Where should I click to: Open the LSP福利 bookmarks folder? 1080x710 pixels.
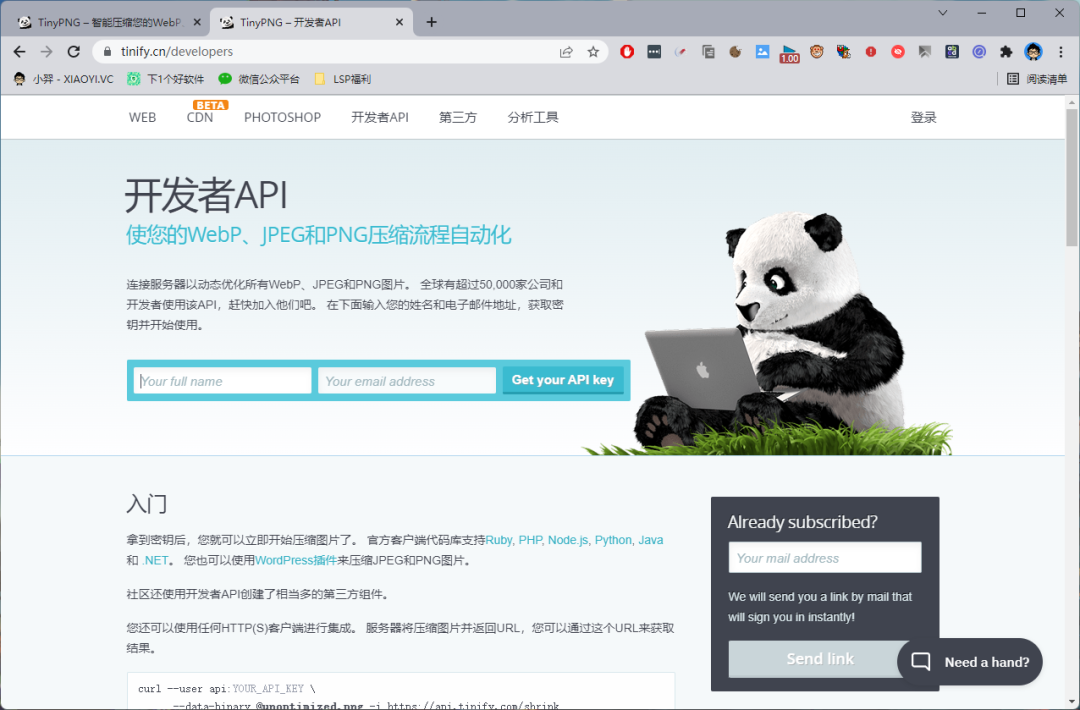click(342, 79)
